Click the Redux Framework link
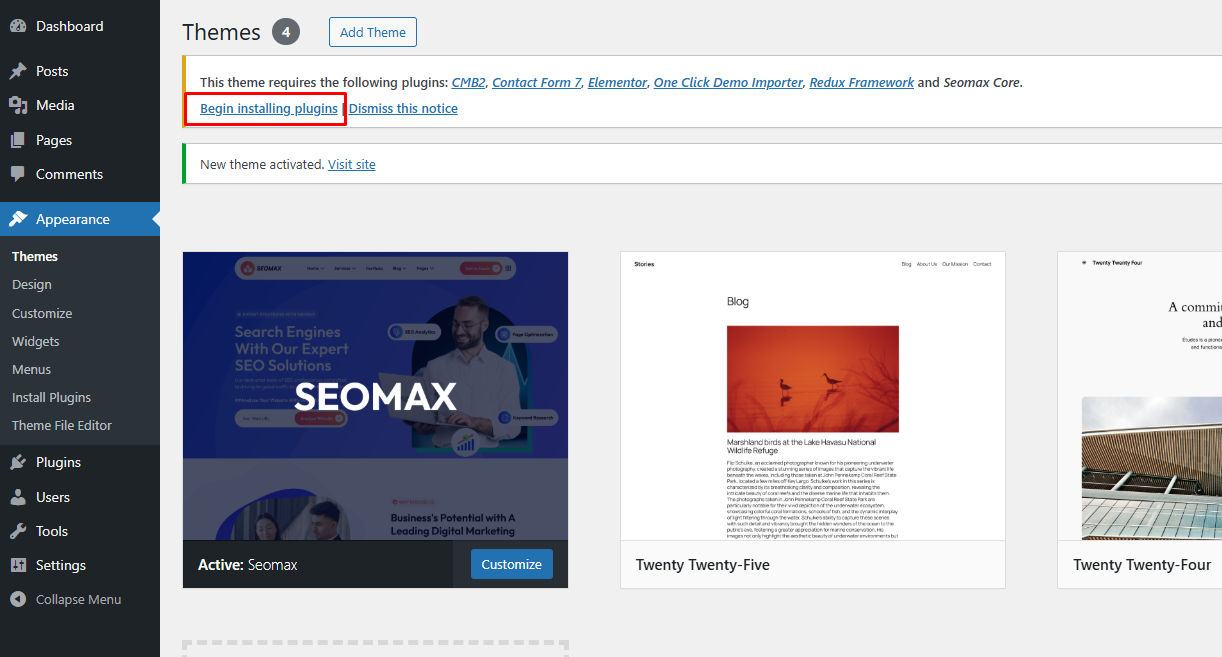Screen dimensions: 1222x657 (862, 83)
